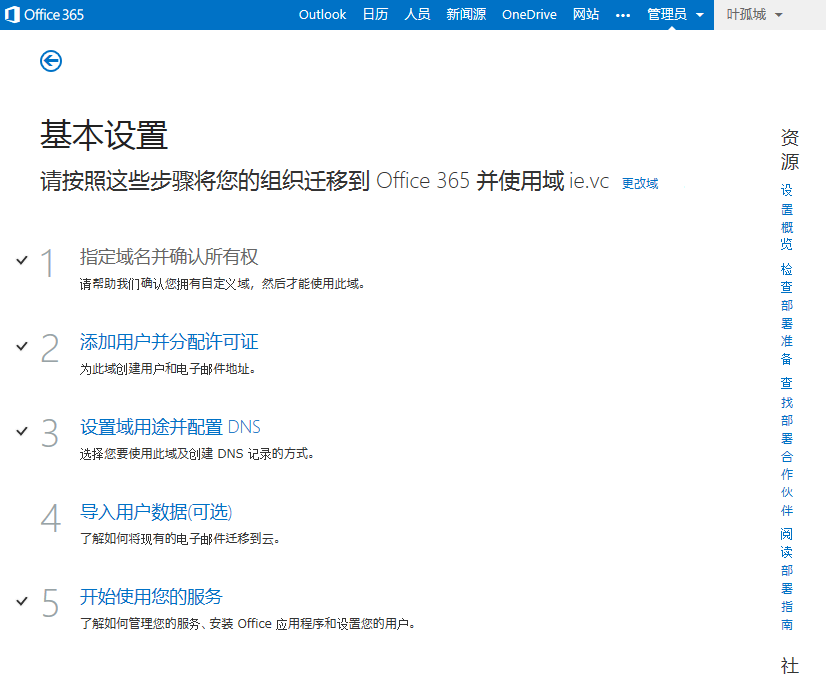
Task: Go to 日历 in the navigation bar
Action: click(375, 15)
